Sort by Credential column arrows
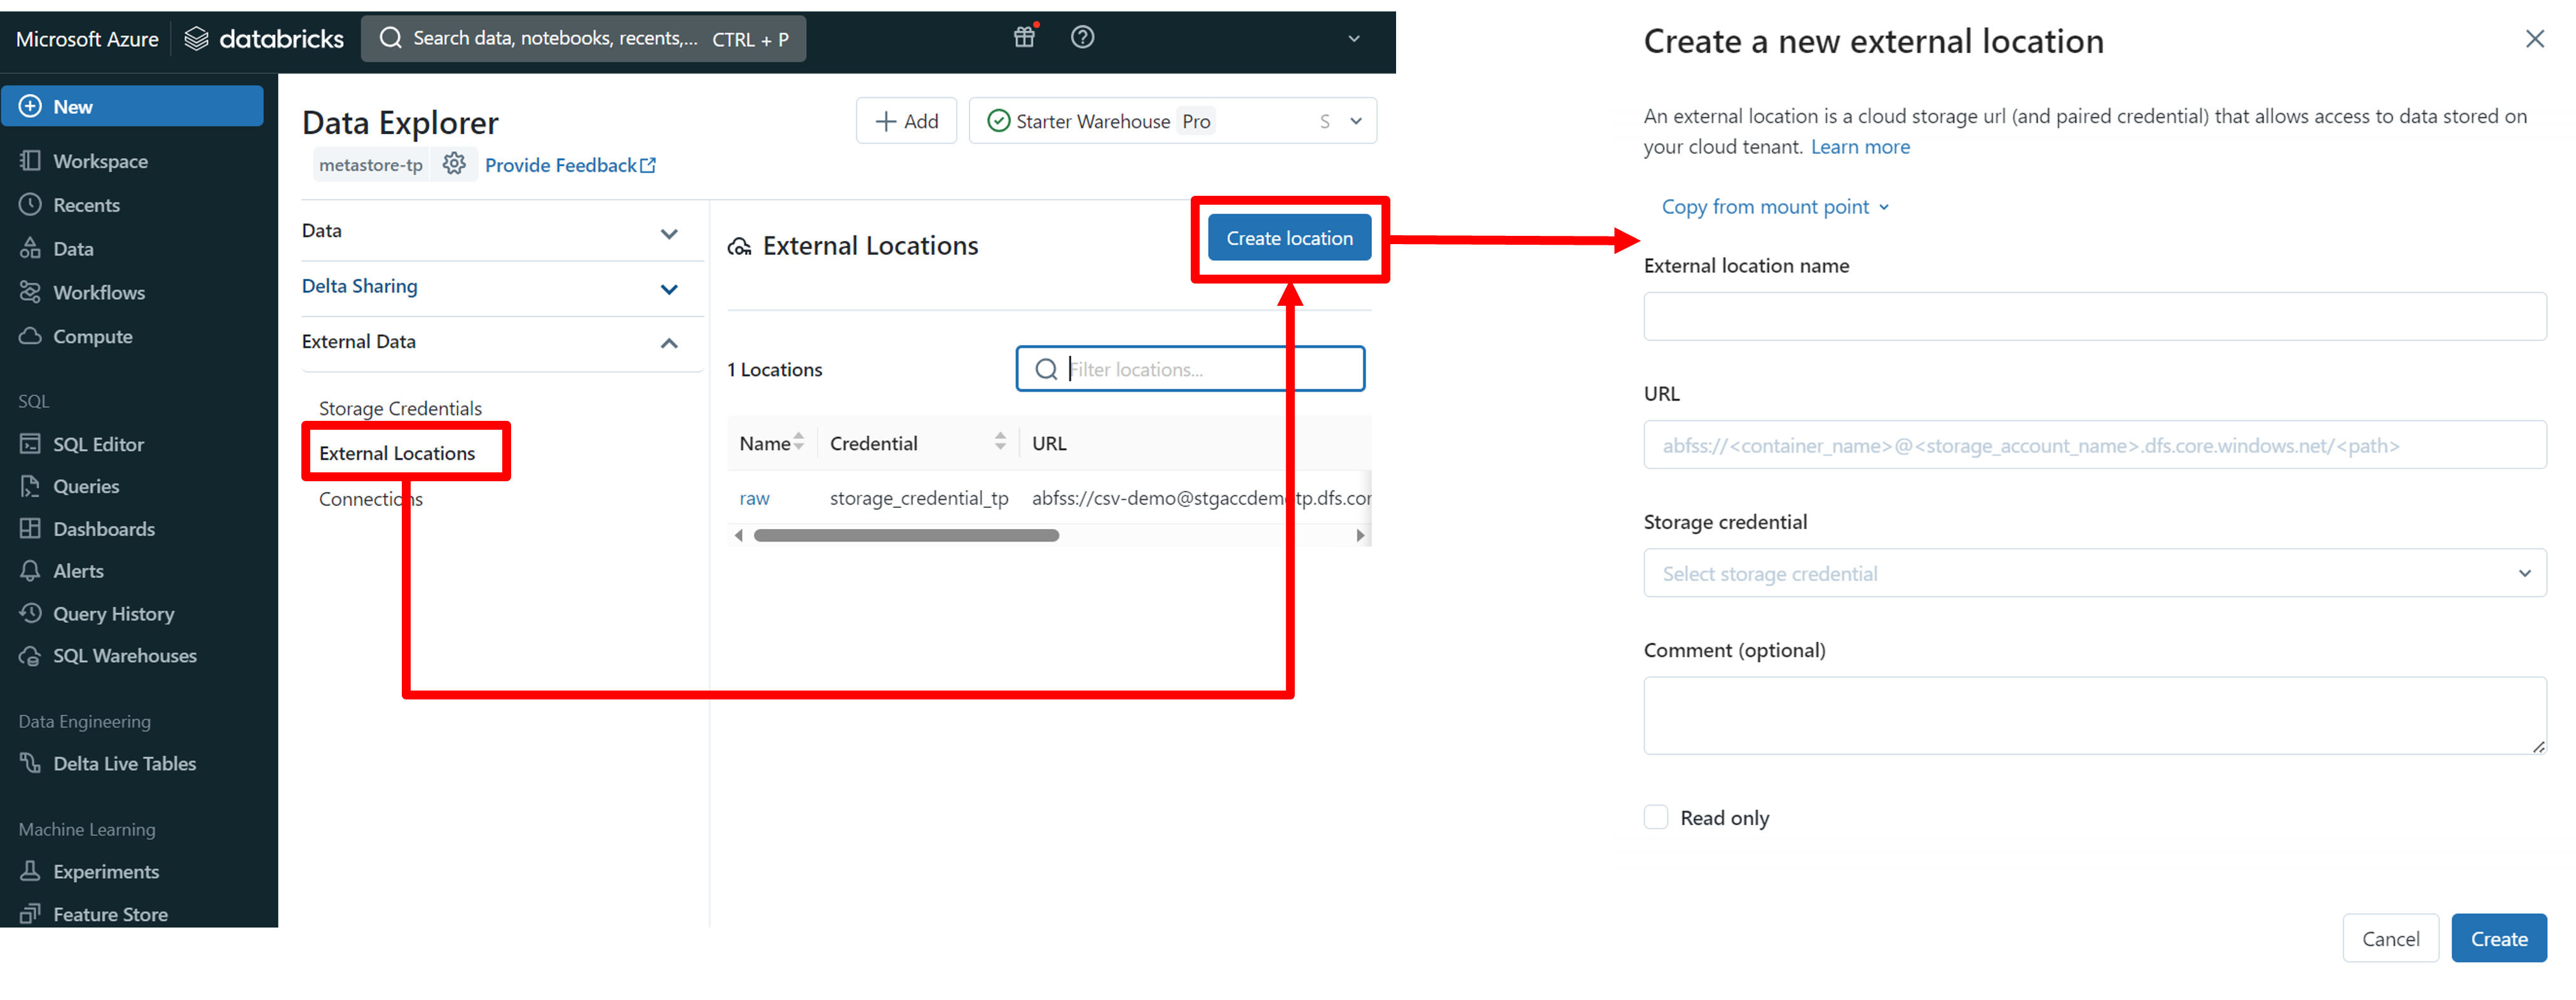Viewport: 2576px width, 1000px height. pos(1000,442)
